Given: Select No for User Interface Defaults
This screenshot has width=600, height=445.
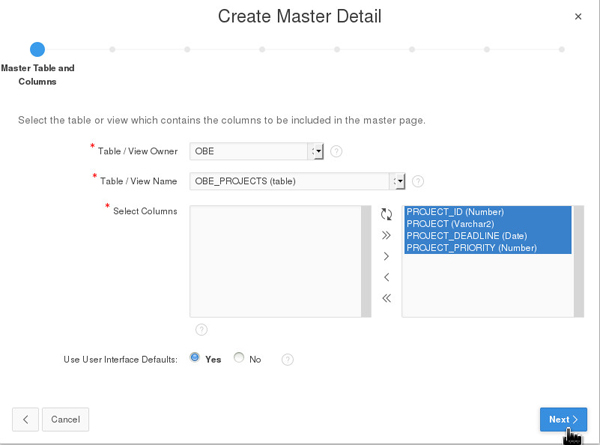Looking at the screenshot, I should 239,358.
